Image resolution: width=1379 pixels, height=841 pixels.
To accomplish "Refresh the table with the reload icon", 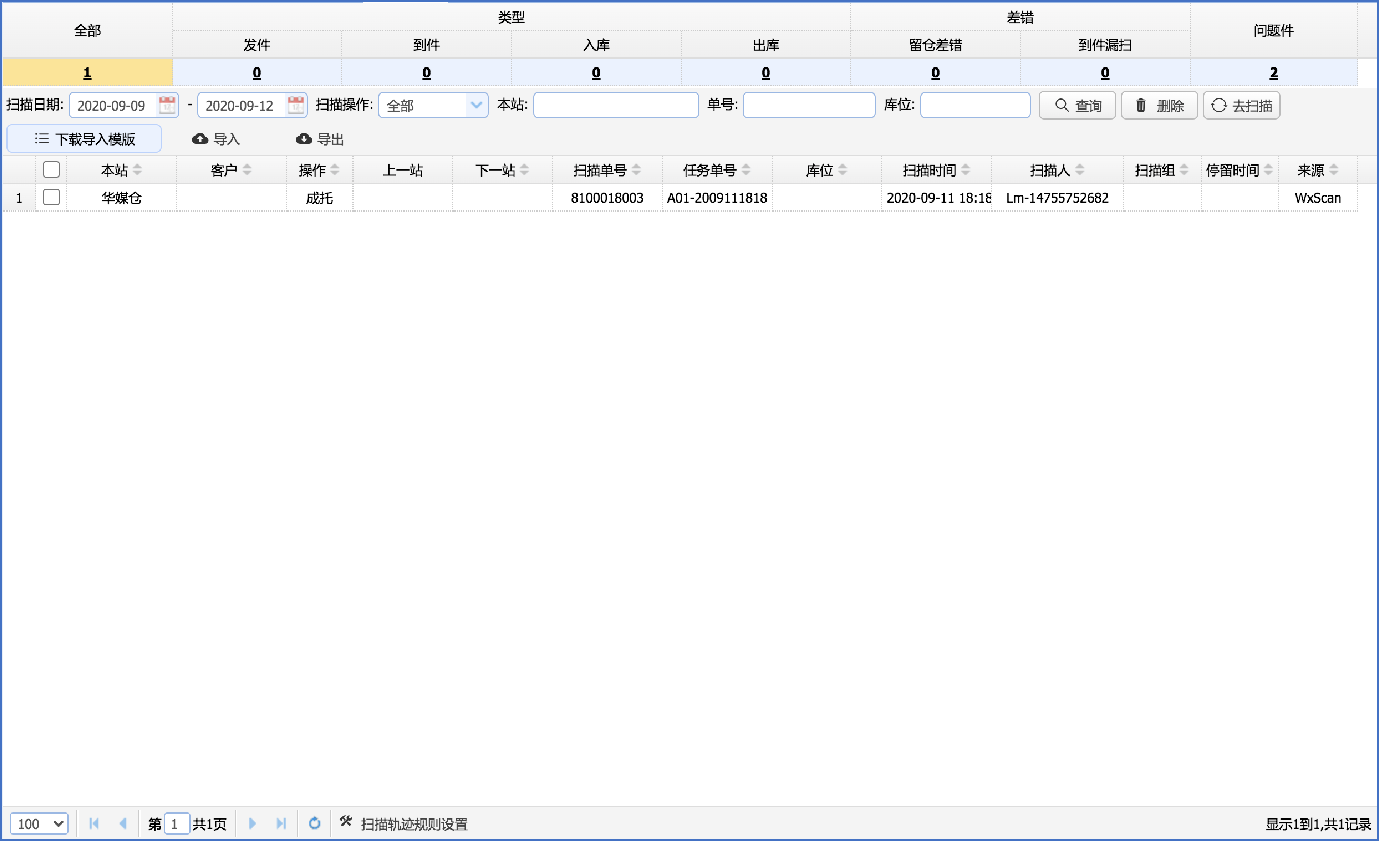I will (x=314, y=823).
